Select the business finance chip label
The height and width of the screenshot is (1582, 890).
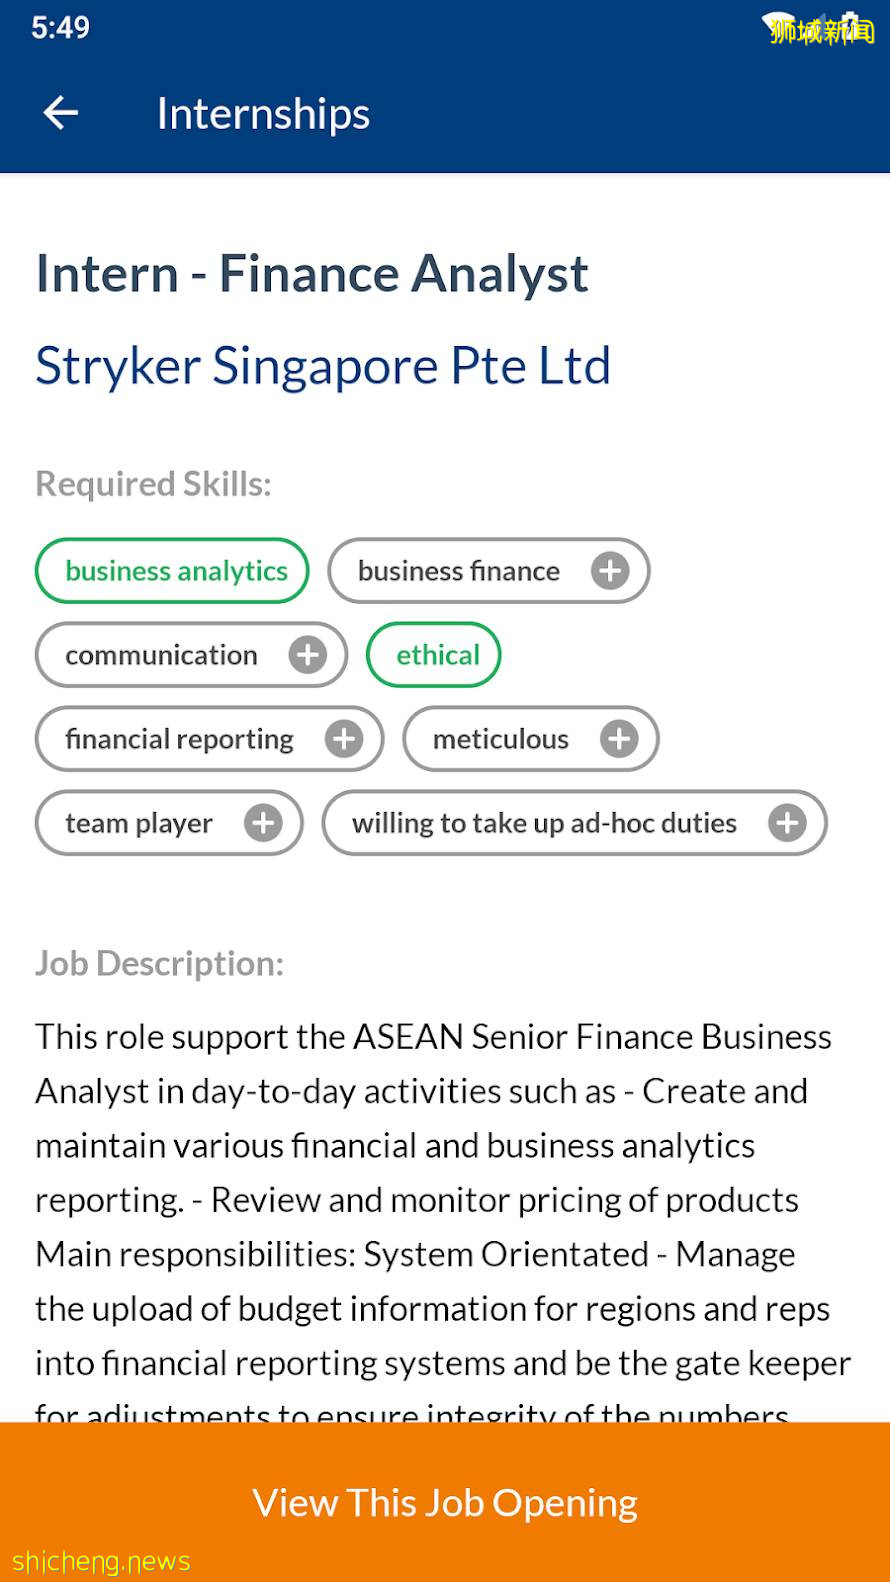click(x=459, y=571)
